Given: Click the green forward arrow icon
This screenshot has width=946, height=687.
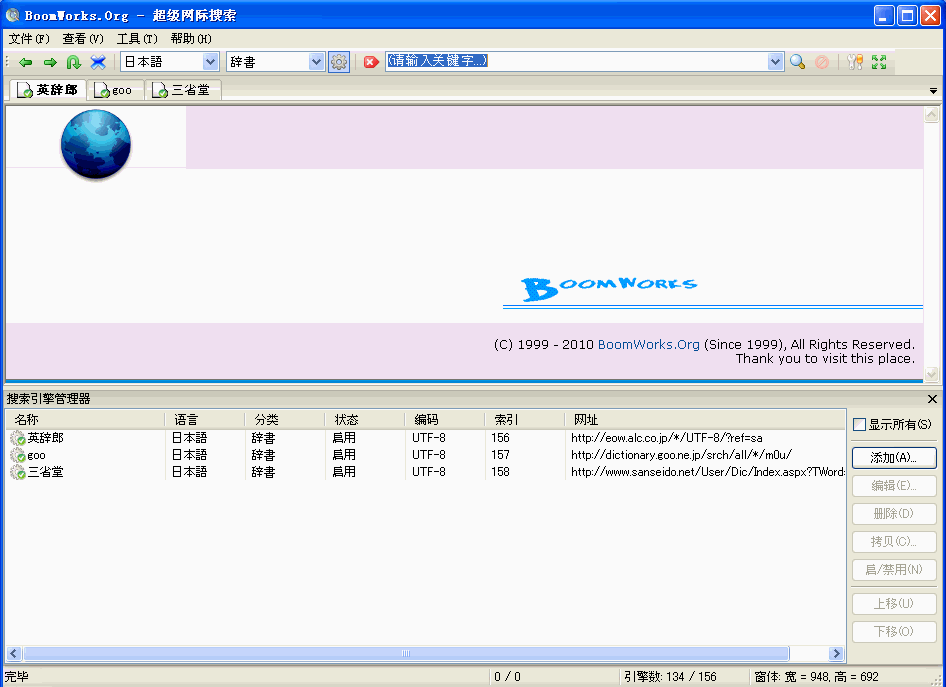Looking at the screenshot, I should point(50,62).
